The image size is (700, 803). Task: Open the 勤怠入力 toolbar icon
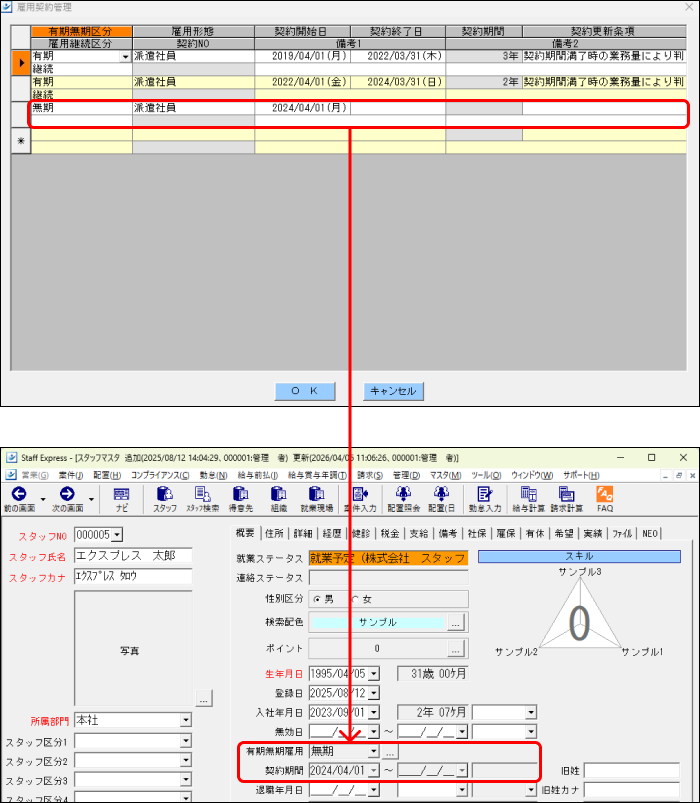[x=484, y=499]
